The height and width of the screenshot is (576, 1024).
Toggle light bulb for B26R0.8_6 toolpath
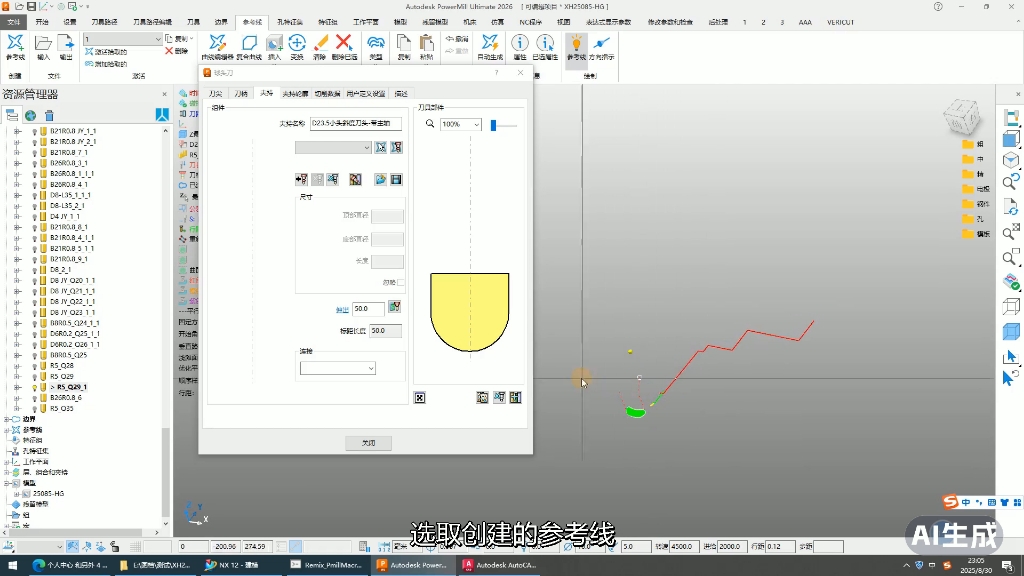pyautogui.click(x=35, y=398)
